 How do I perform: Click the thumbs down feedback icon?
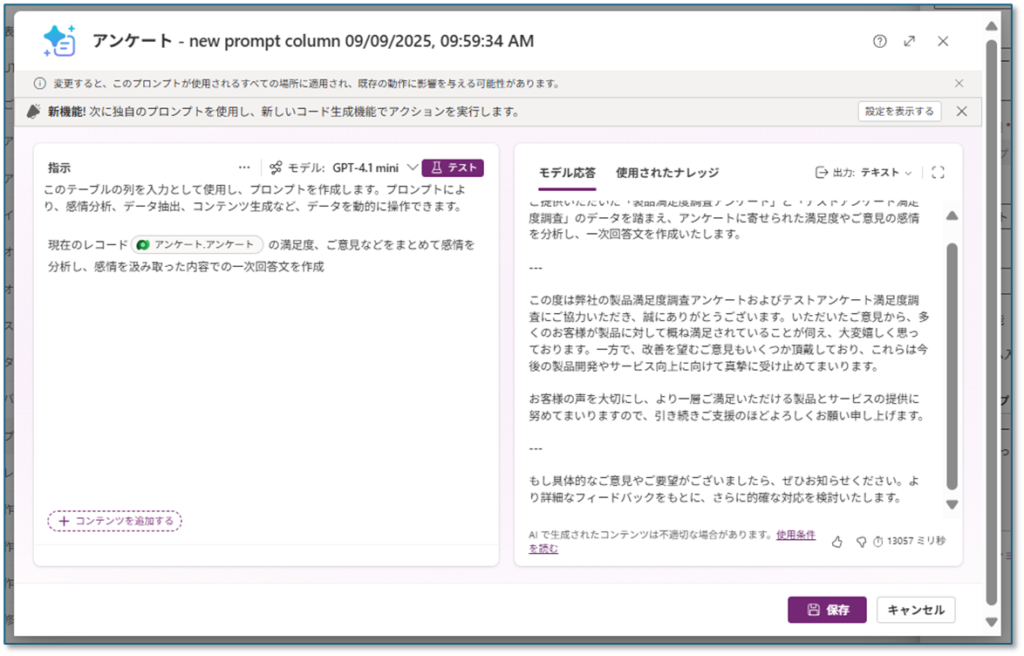[x=860, y=541]
